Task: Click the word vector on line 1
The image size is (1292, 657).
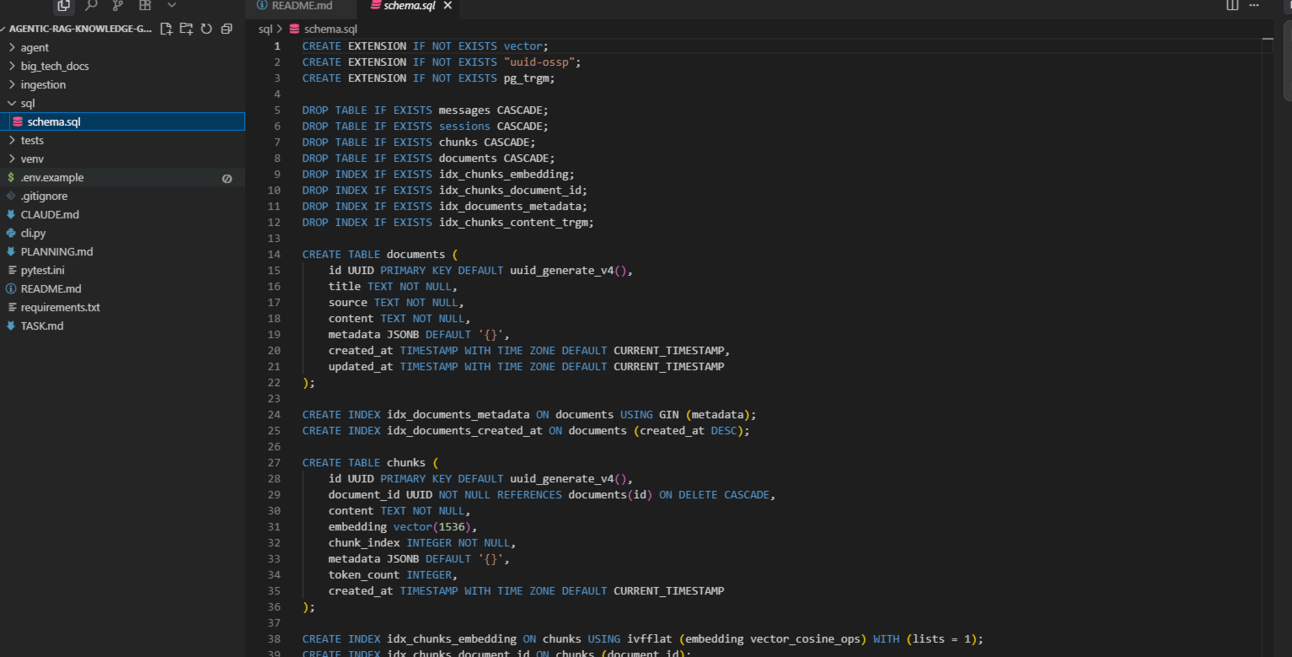Action: click(523, 46)
